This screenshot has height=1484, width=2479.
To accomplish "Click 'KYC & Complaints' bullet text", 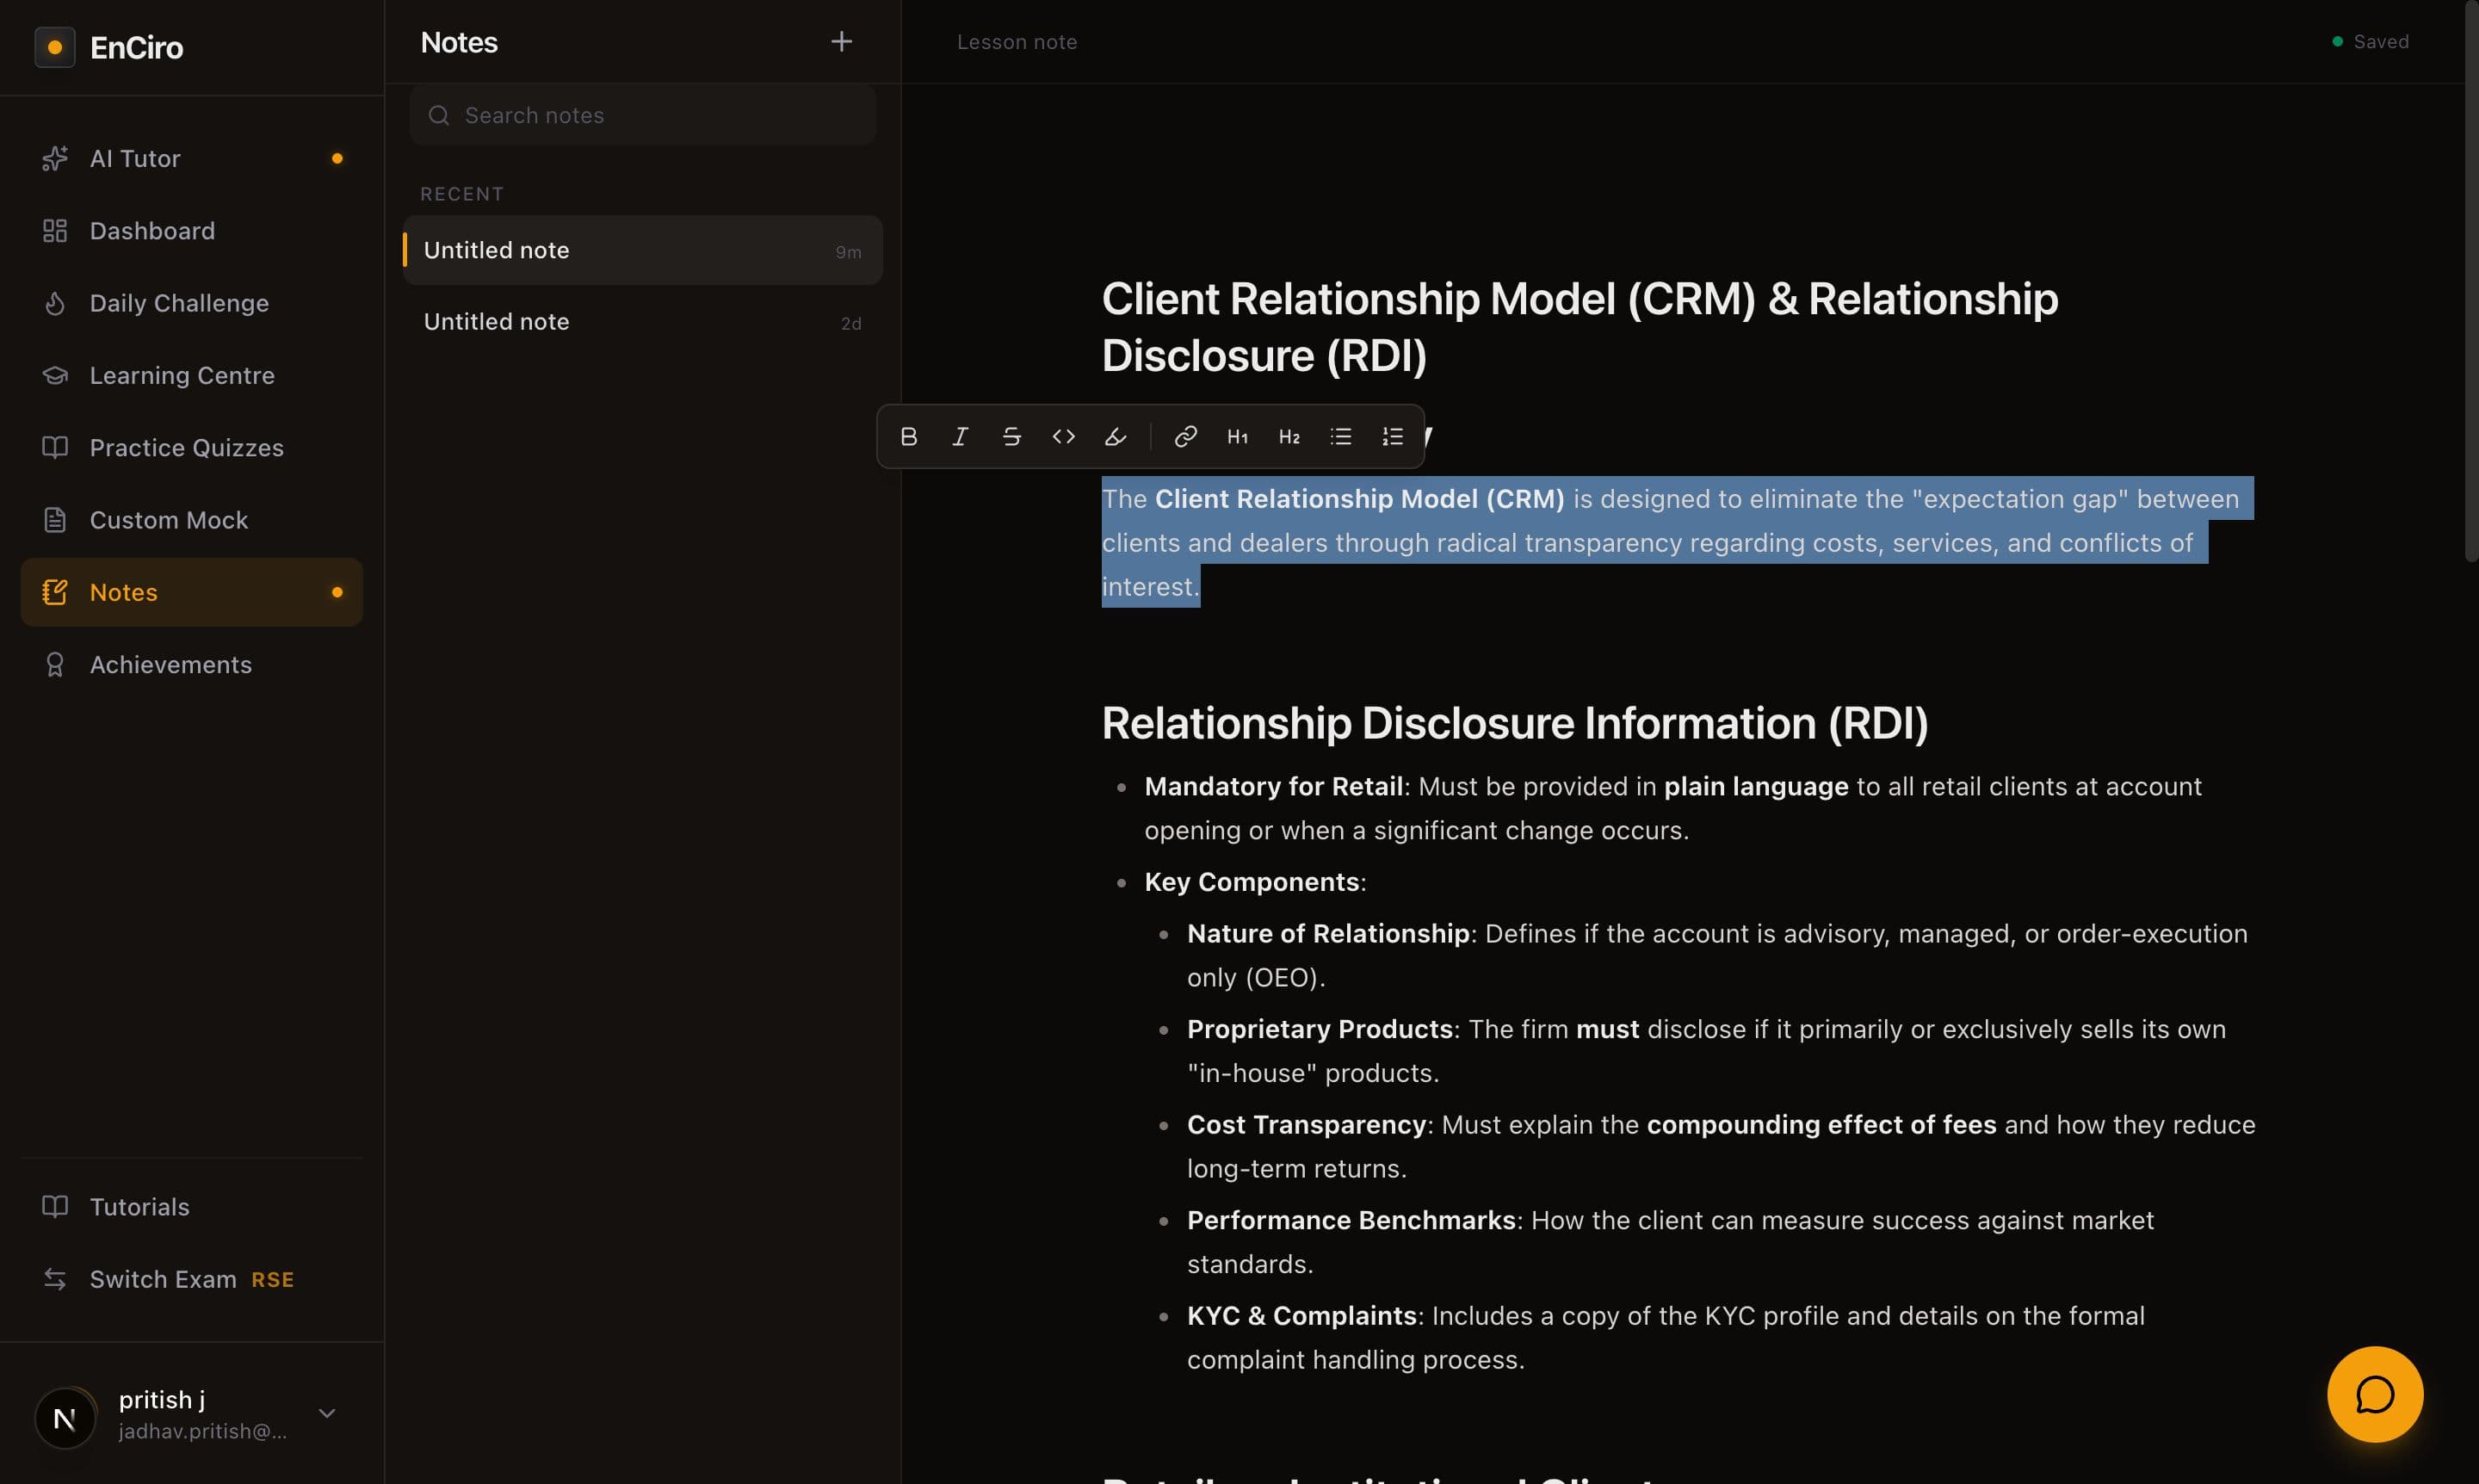I will 1666,1337.
